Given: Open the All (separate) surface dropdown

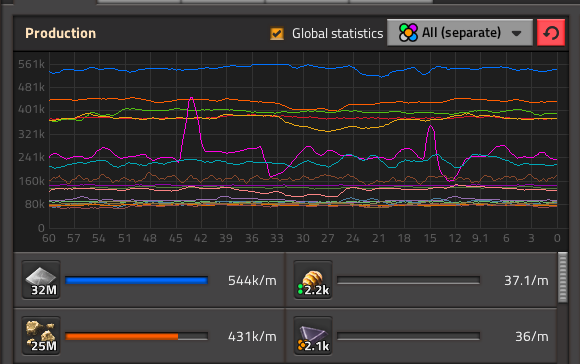Looking at the screenshot, I should [460, 33].
